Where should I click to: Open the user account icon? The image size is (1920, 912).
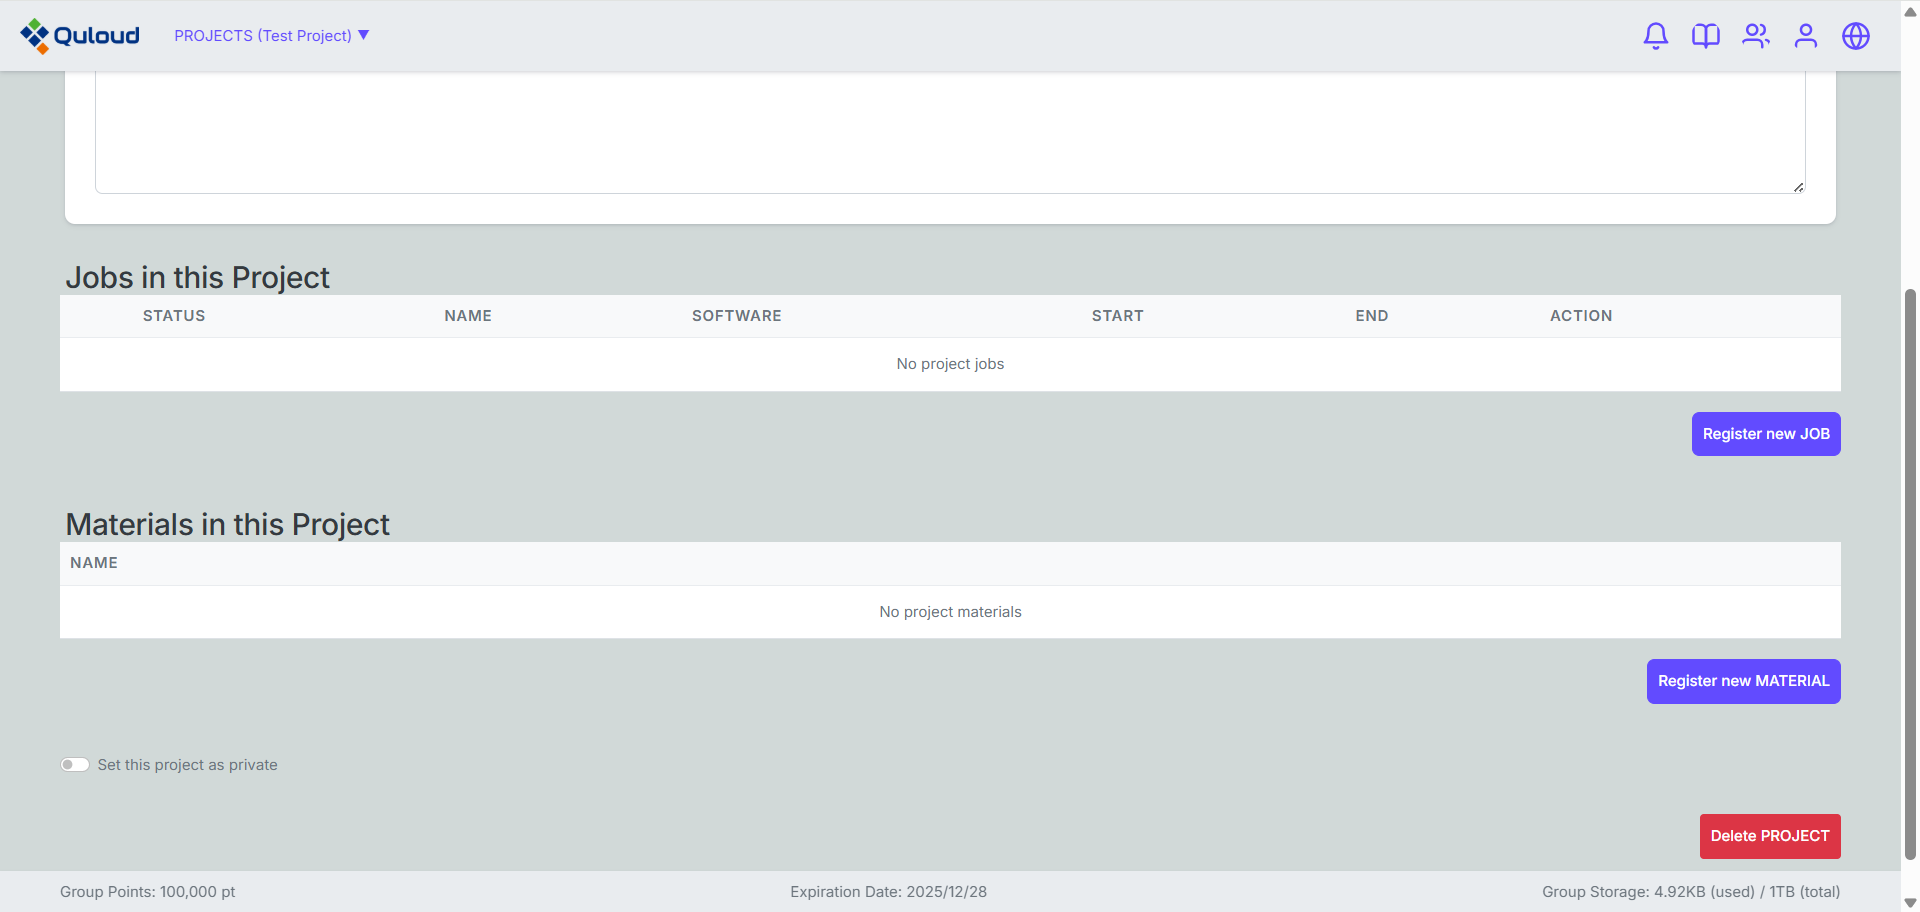coord(1805,36)
